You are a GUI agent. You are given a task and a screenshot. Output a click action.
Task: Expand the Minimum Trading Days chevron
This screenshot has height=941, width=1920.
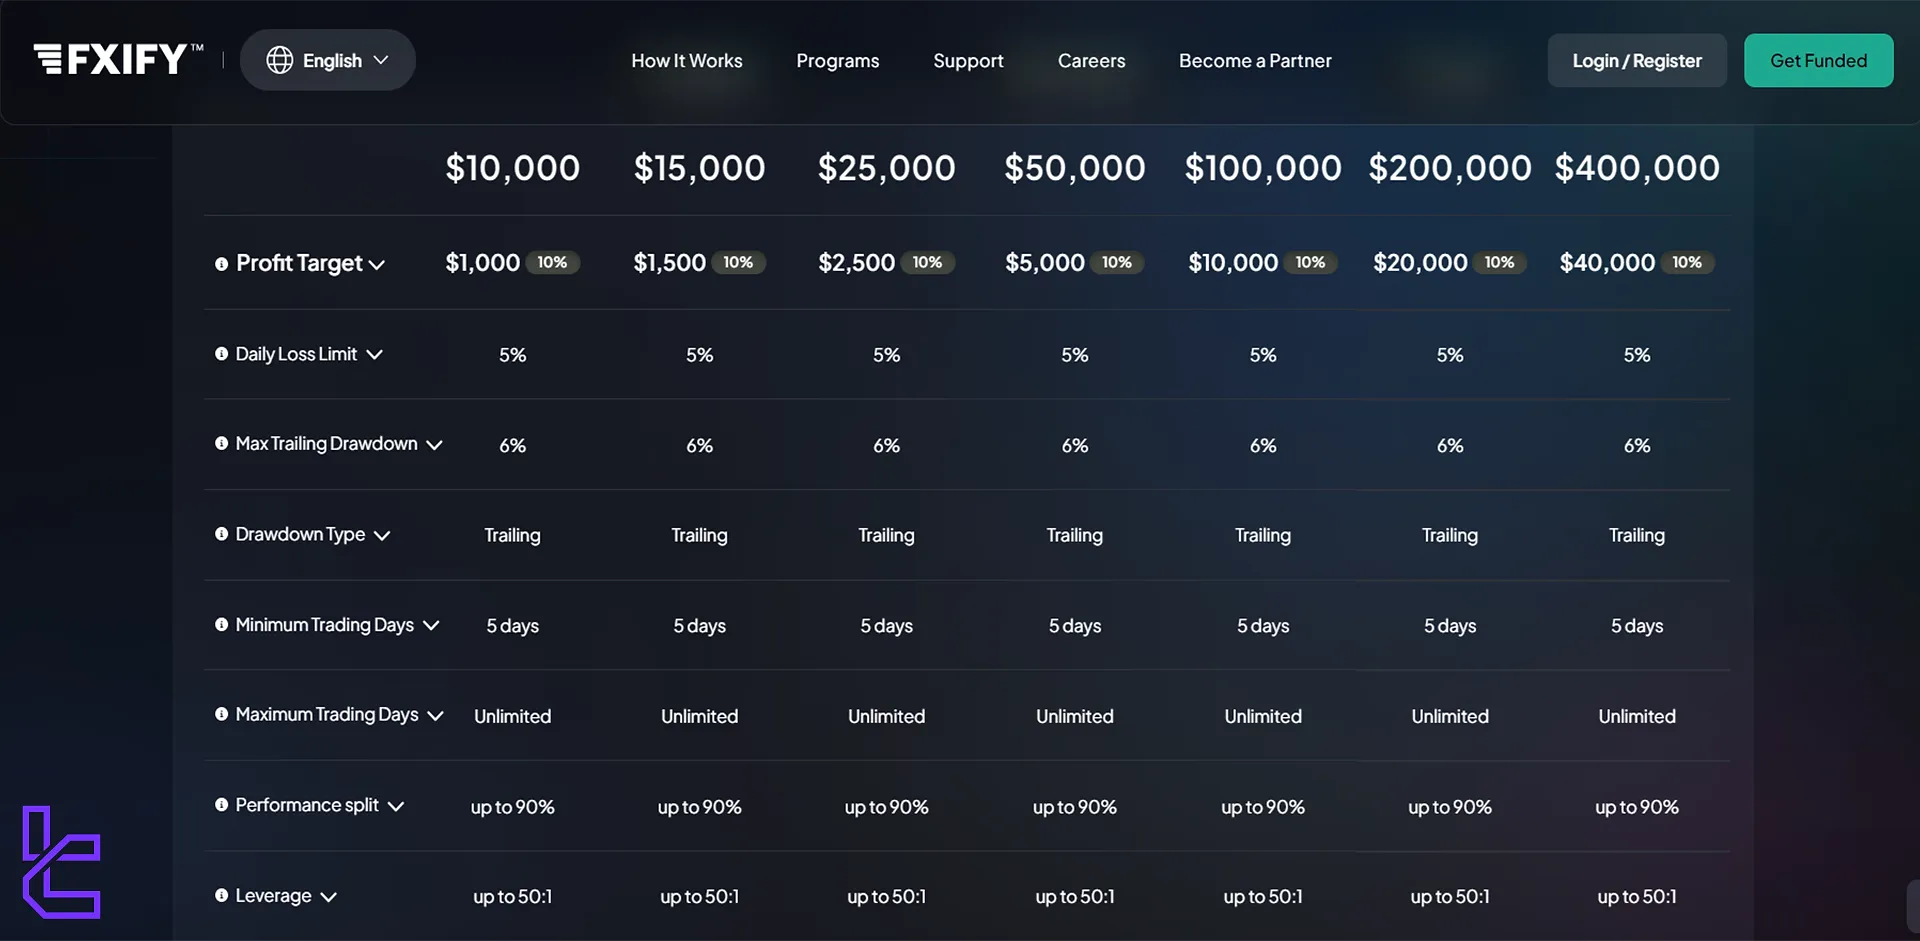point(431,626)
